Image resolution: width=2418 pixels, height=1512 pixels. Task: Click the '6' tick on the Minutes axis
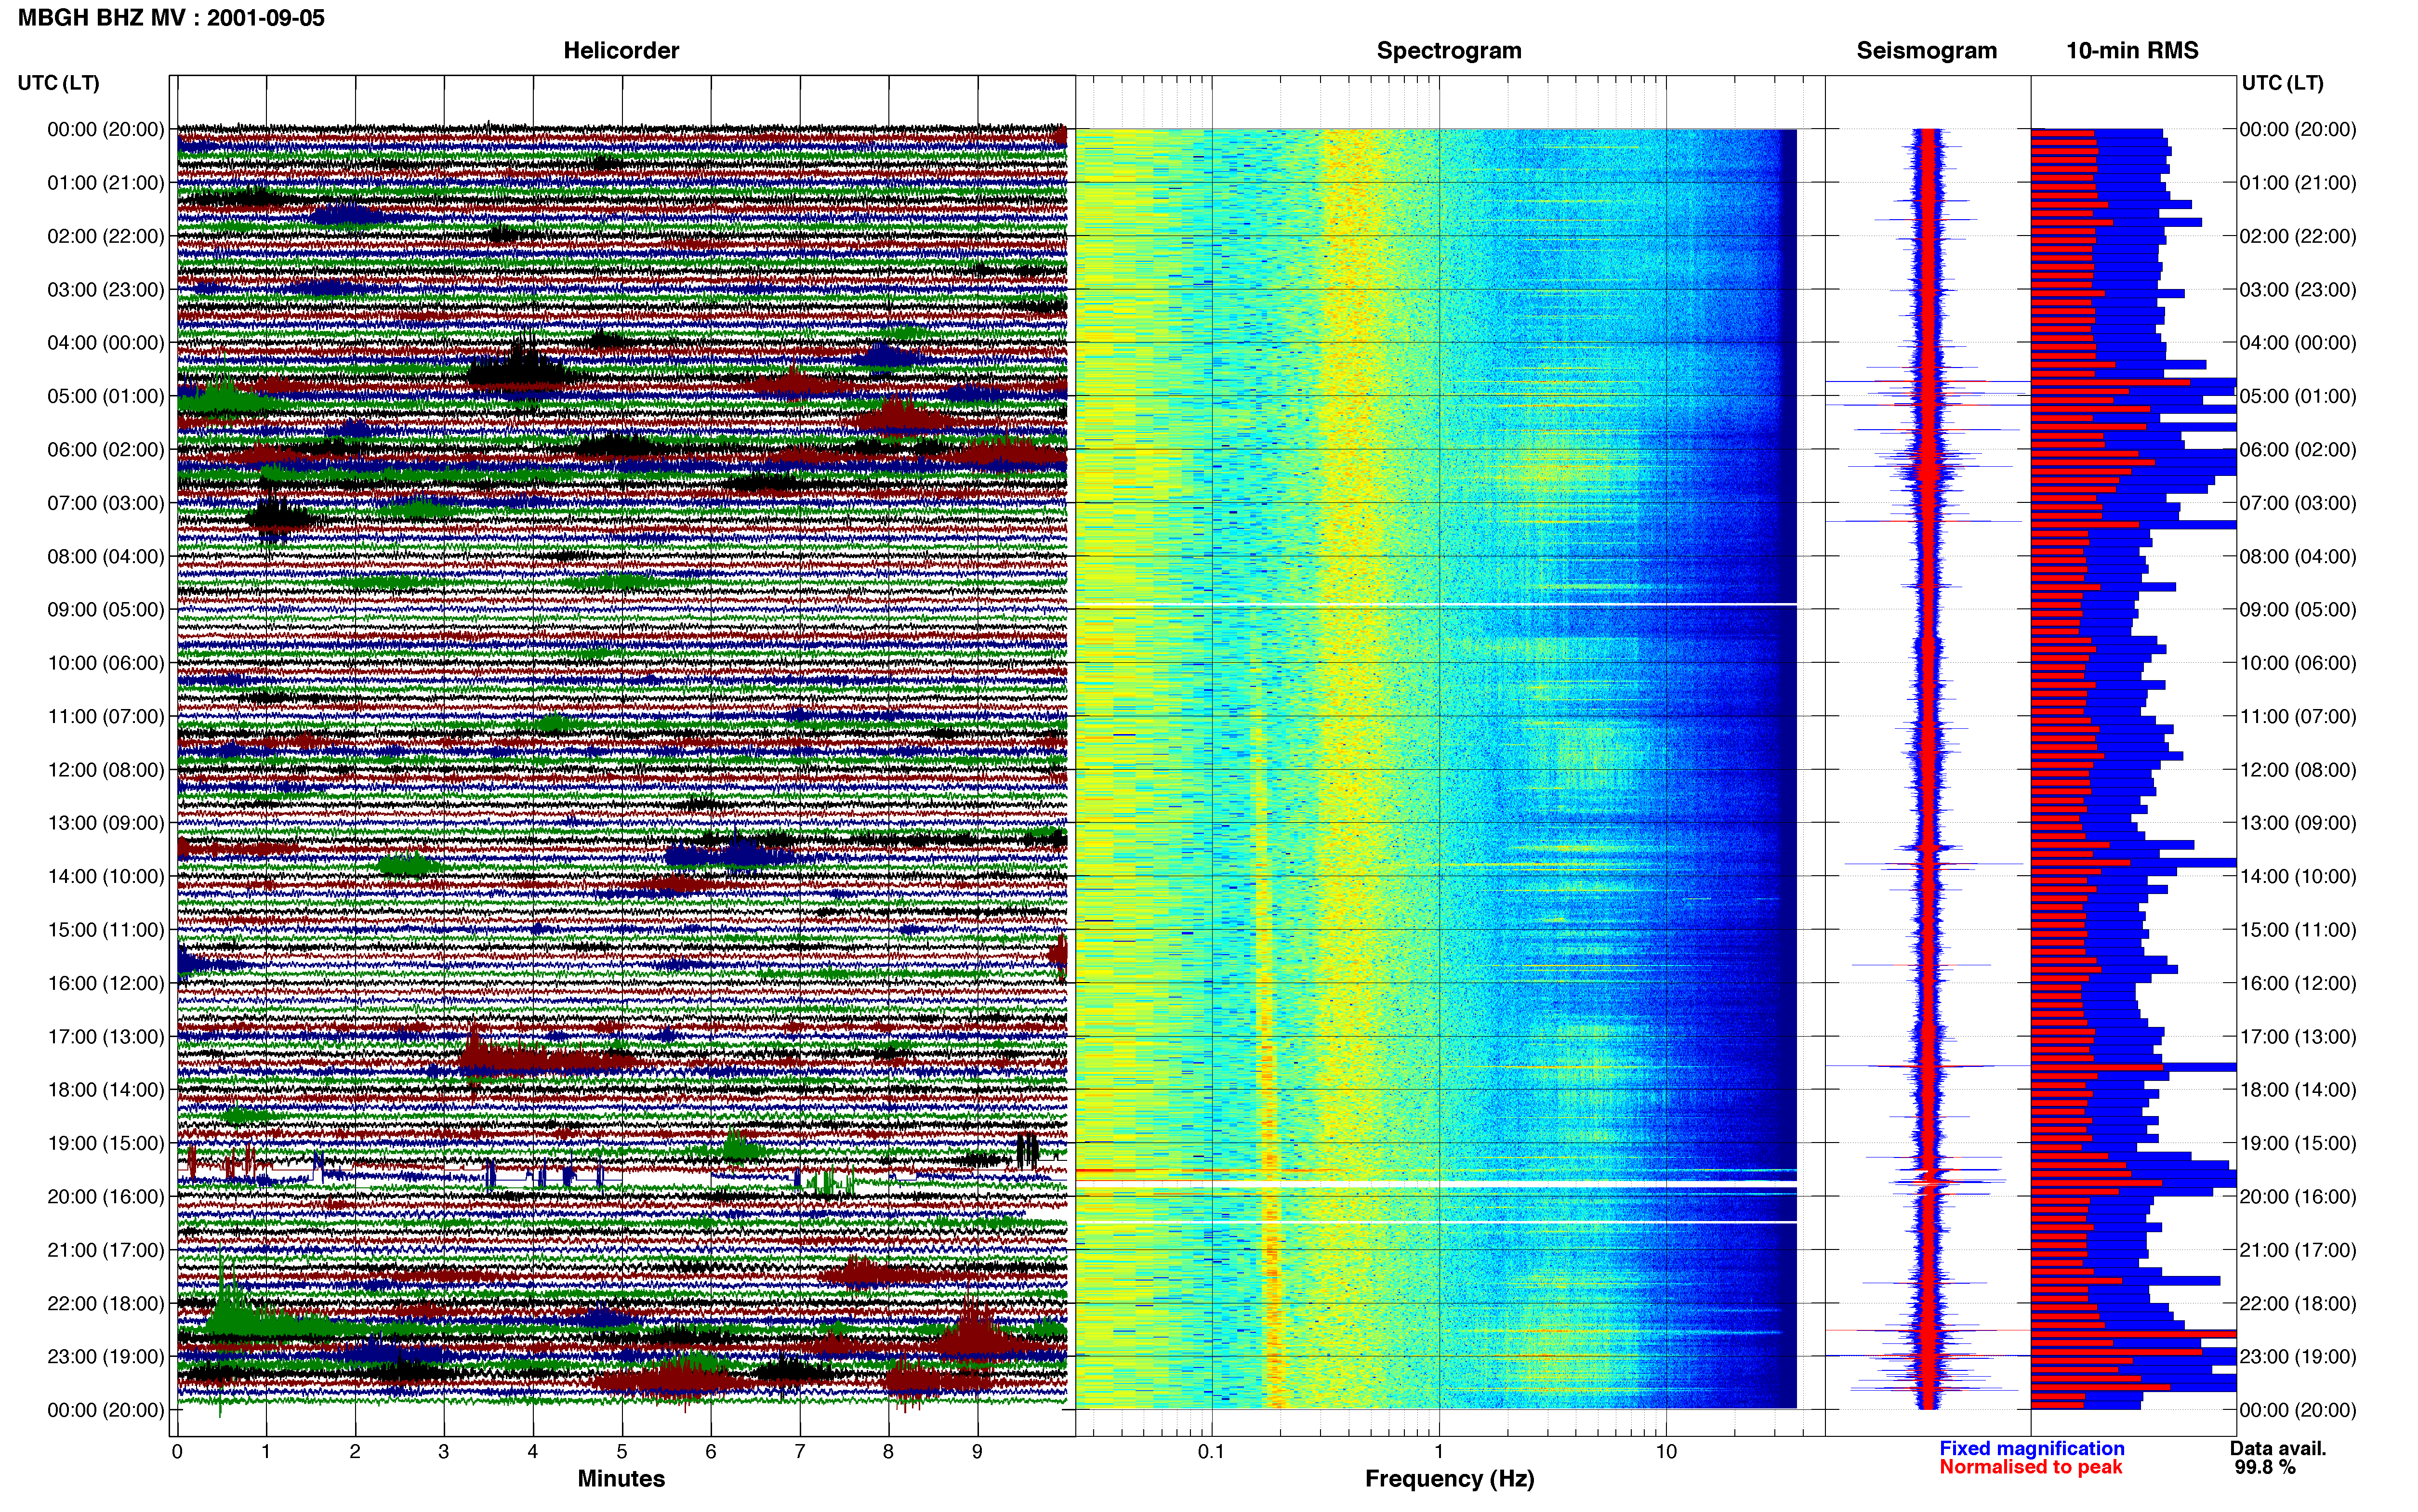[711, 1452]
